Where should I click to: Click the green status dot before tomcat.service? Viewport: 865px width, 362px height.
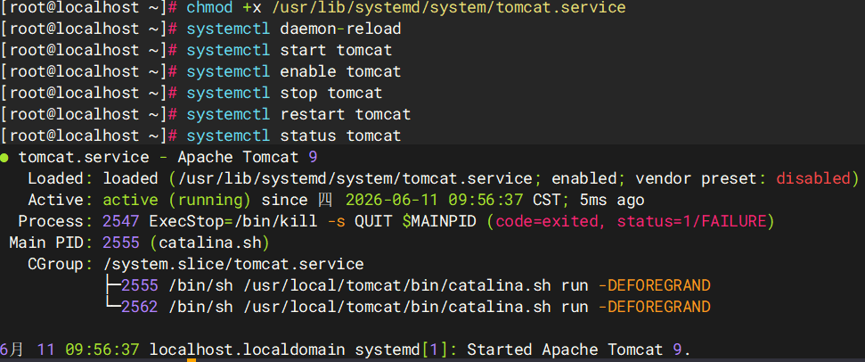[x=4, y=158]
